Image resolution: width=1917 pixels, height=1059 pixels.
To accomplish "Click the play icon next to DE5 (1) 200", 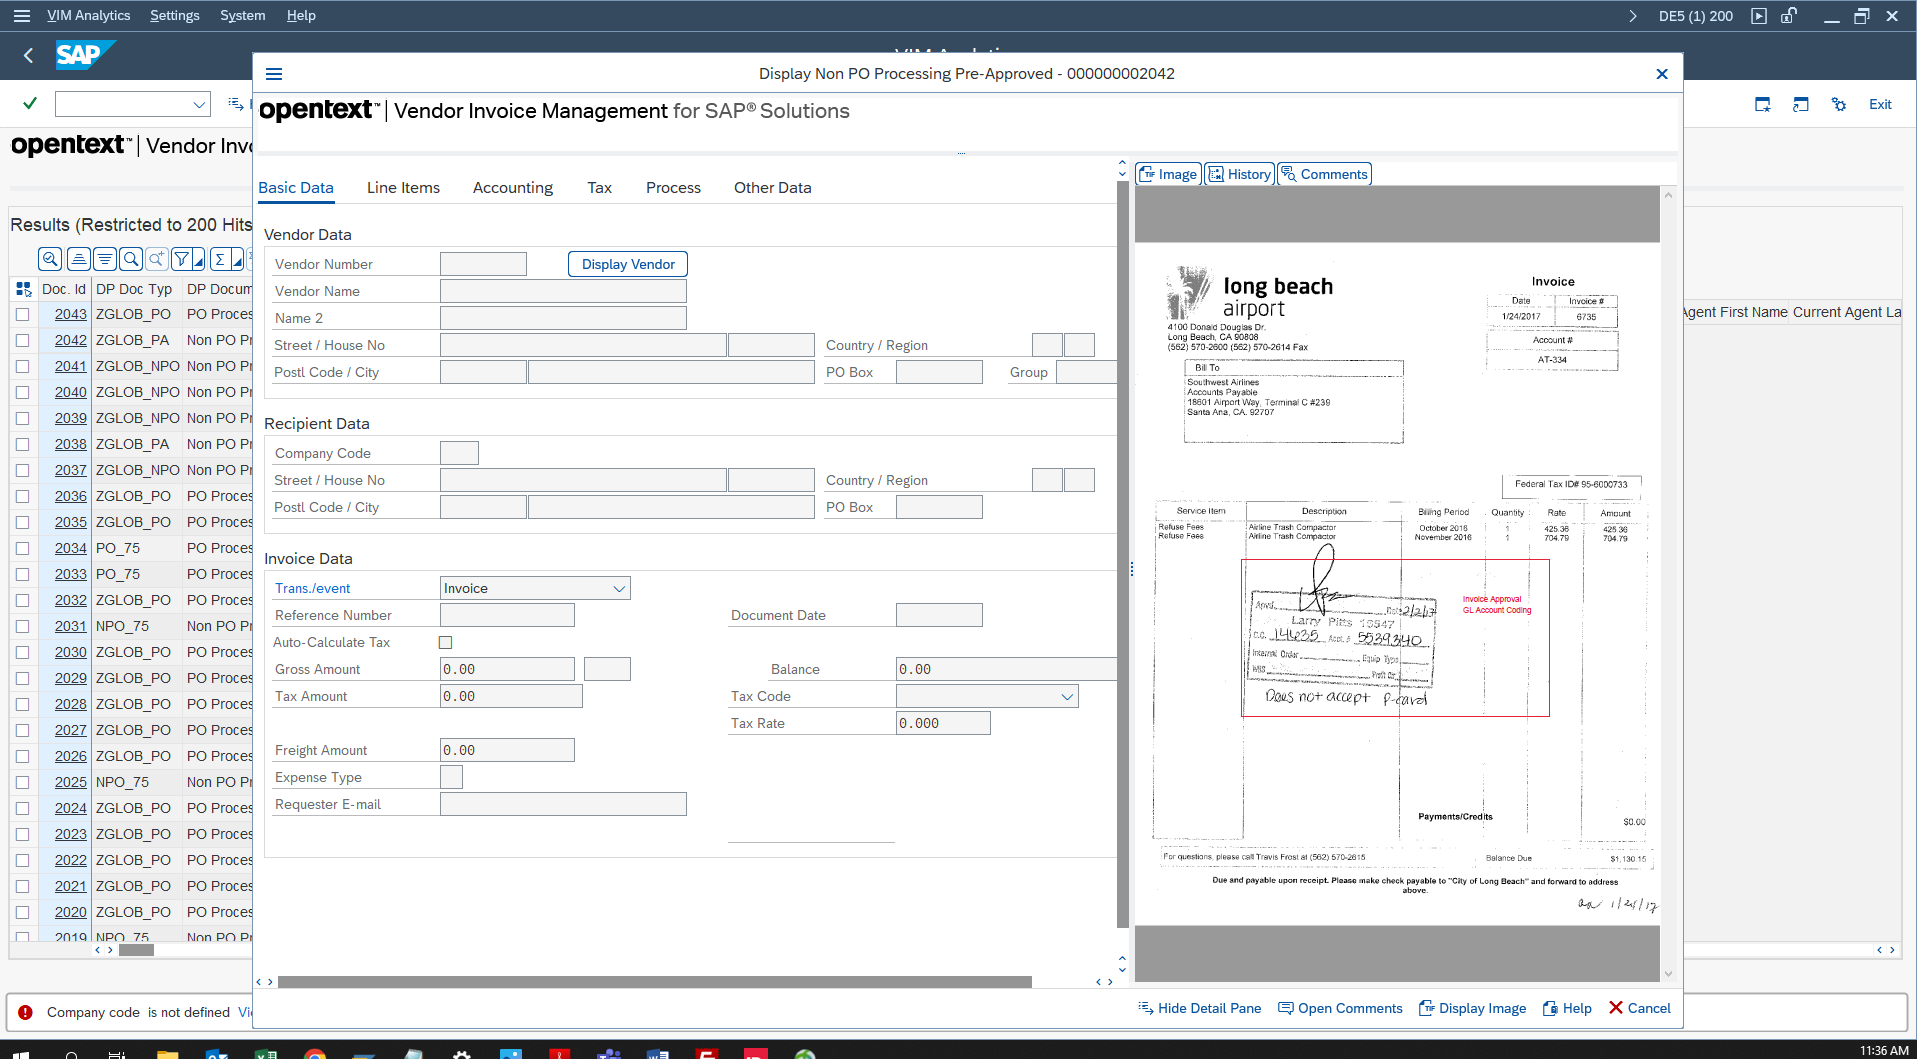I will pos(1759,16).
